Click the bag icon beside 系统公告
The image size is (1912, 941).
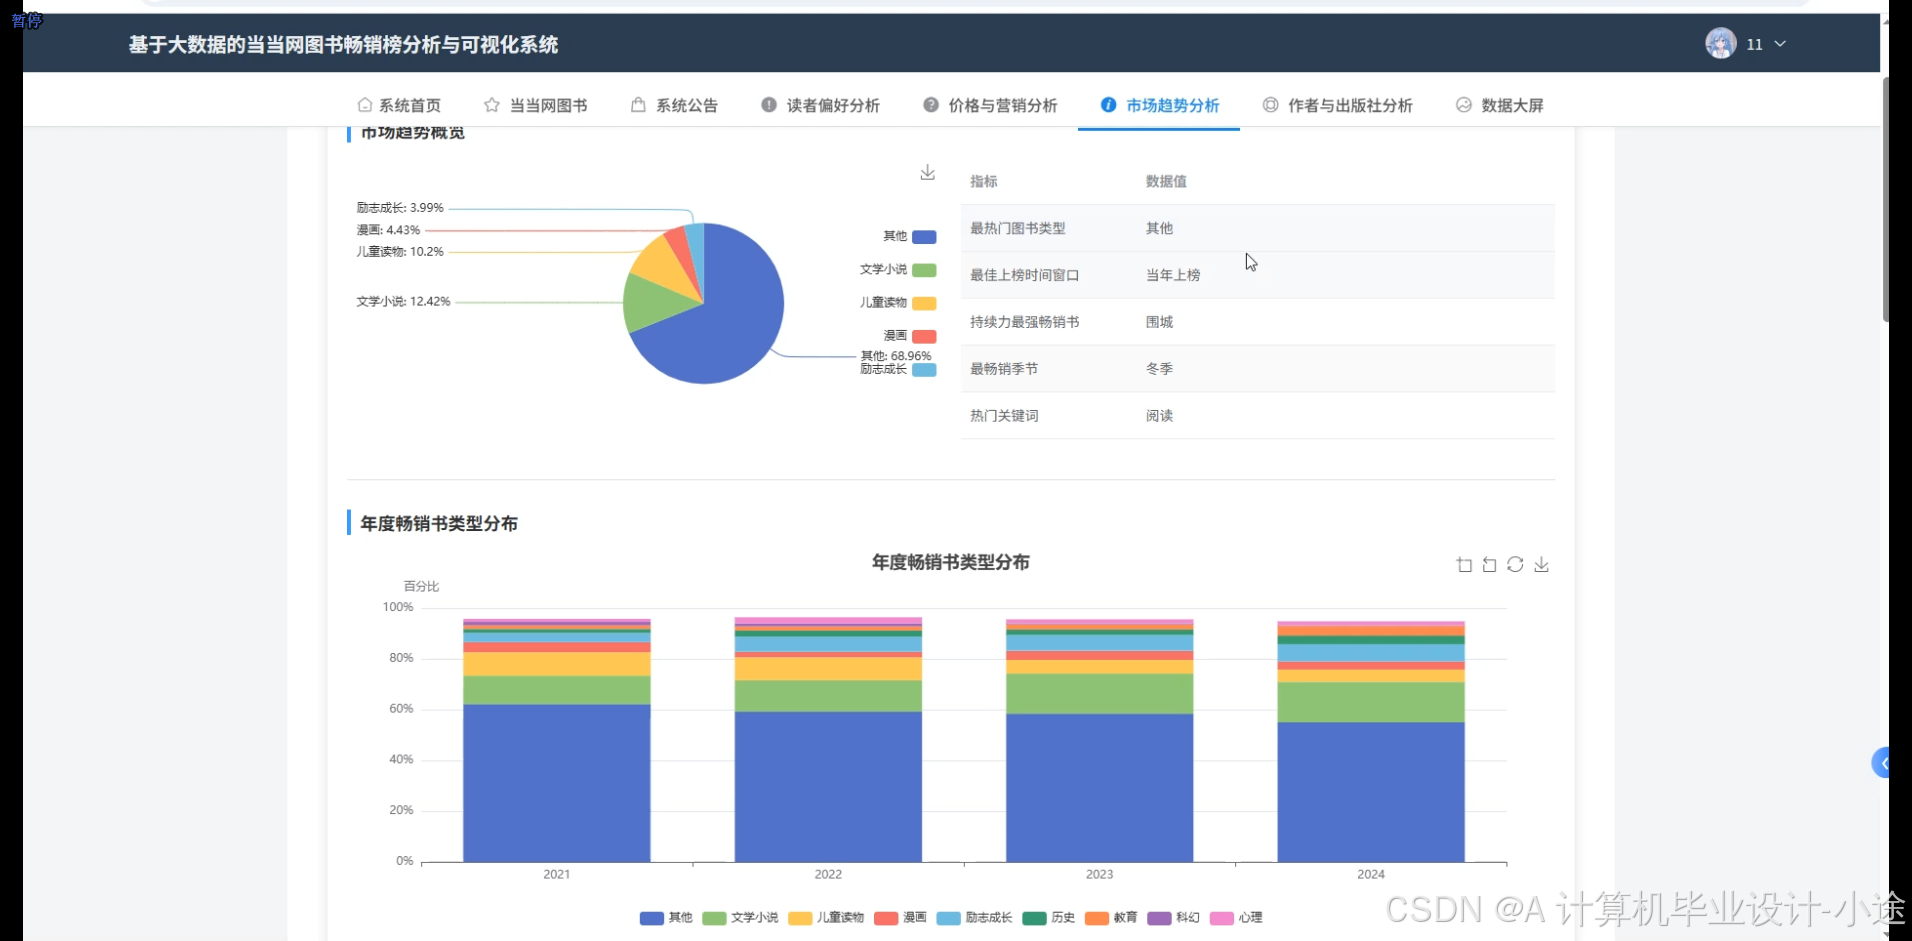pos(638,105)
